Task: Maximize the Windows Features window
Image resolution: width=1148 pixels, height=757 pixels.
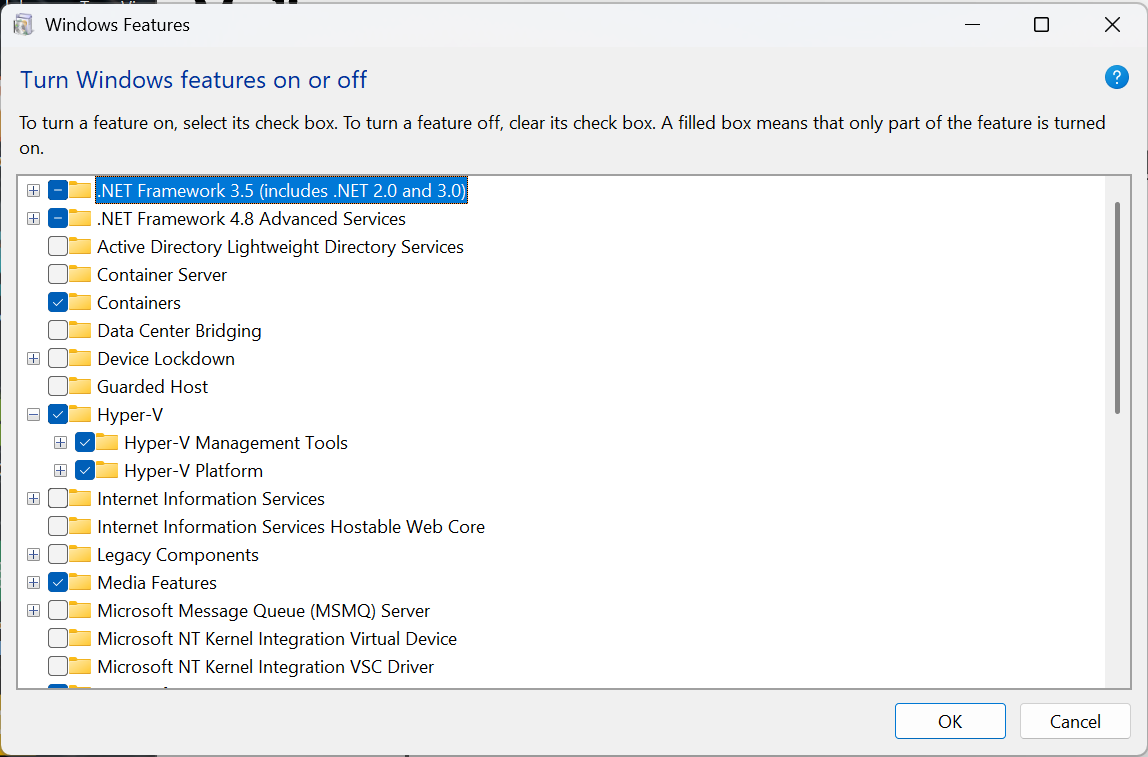Action: coord(1041,24)
